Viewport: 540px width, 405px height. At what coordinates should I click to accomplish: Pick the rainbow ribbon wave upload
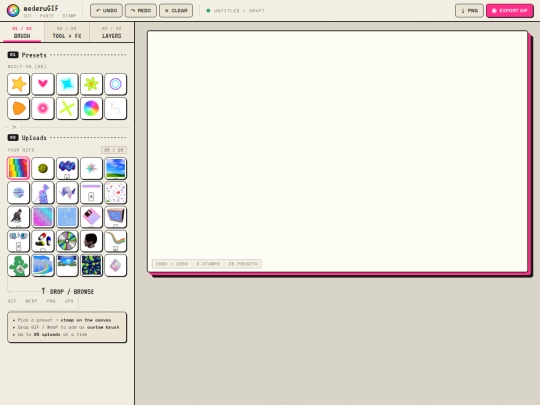coord(116,241)
